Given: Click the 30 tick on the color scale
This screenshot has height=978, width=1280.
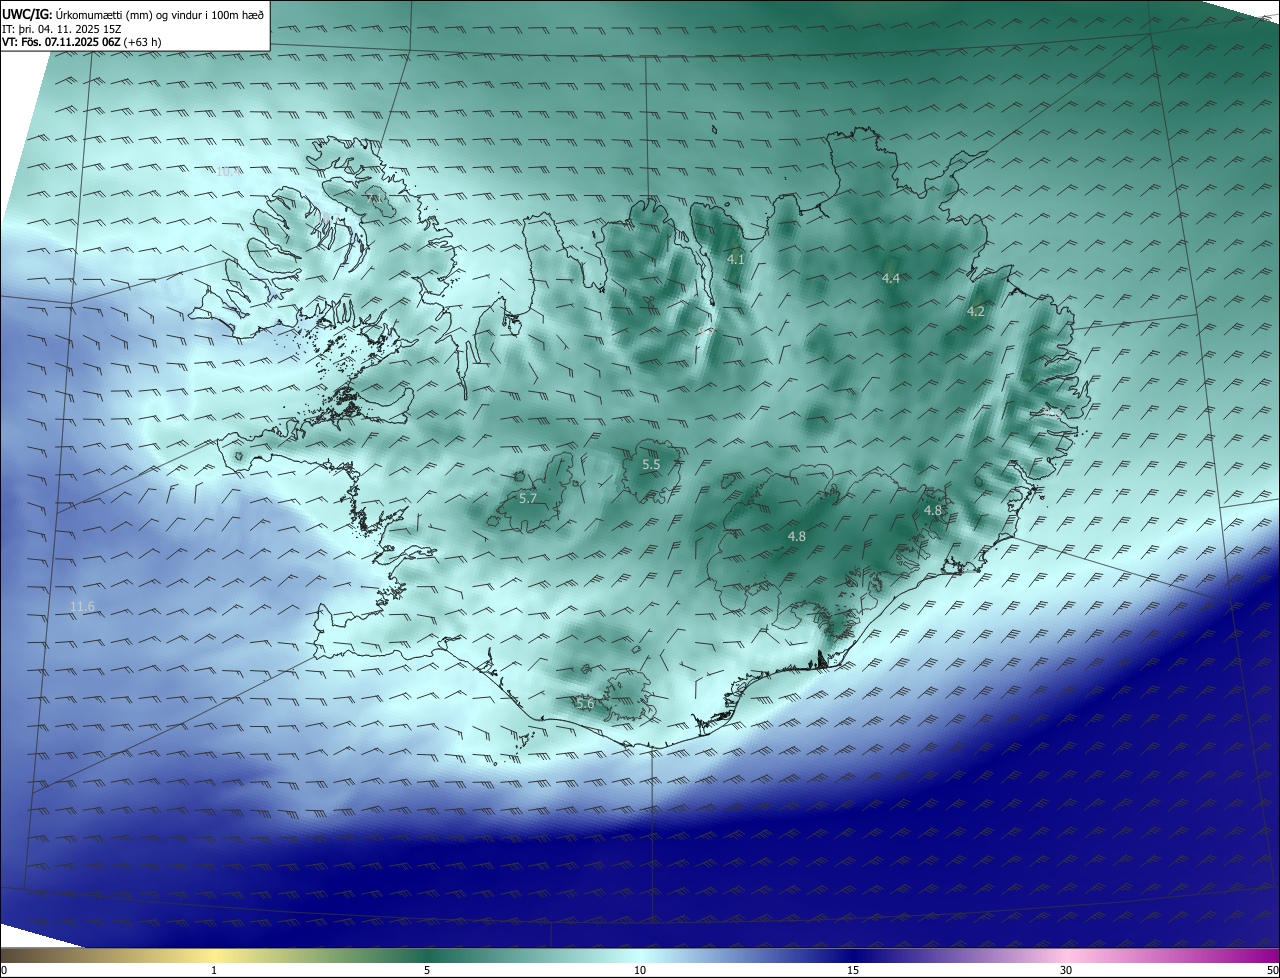Looking at the screenshot, I should click(1066, 970).
